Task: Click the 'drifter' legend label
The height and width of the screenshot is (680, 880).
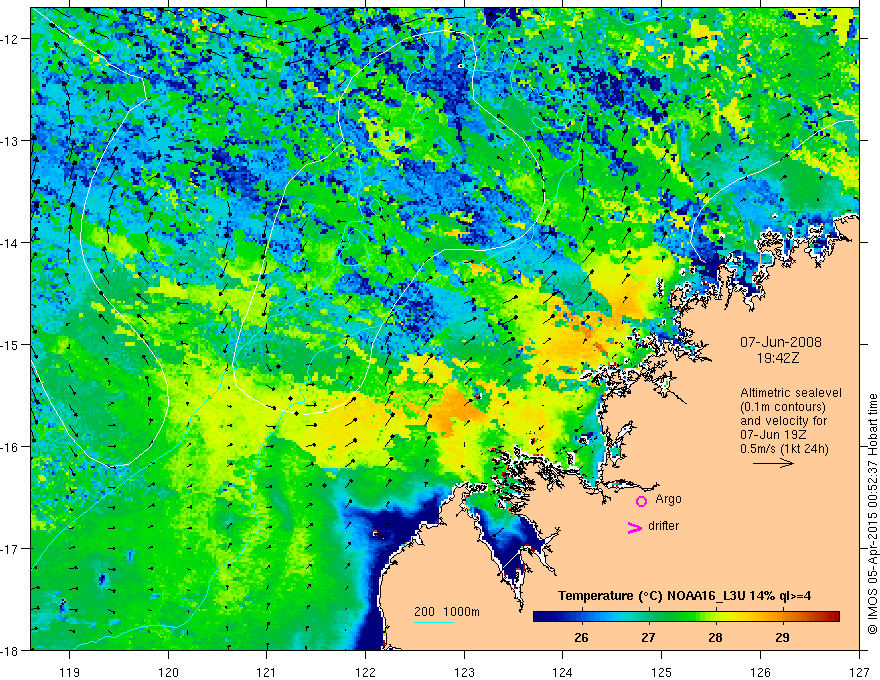Action: 663,526
